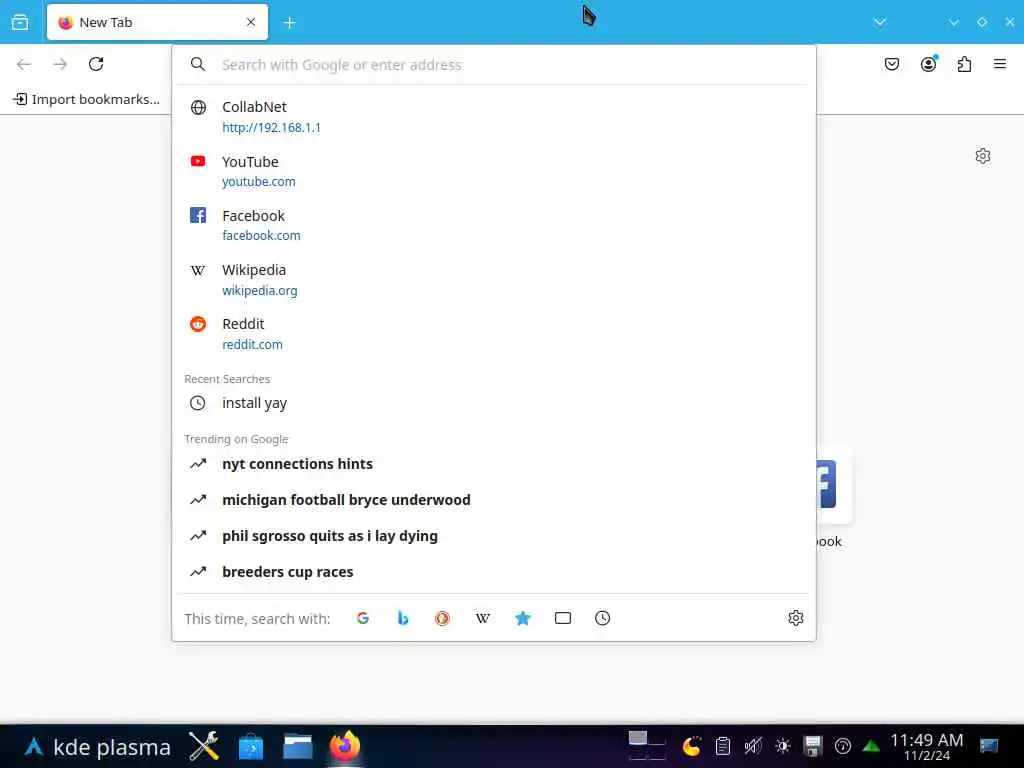Search in Tabs using rectangle icon
Viewport: 1024px width, 768px height.
tap(562, 618)
